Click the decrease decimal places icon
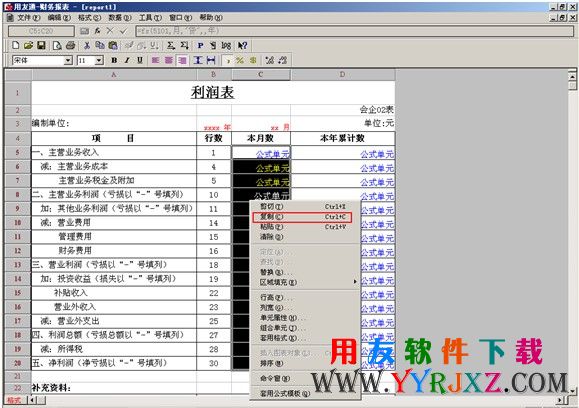 282,60
